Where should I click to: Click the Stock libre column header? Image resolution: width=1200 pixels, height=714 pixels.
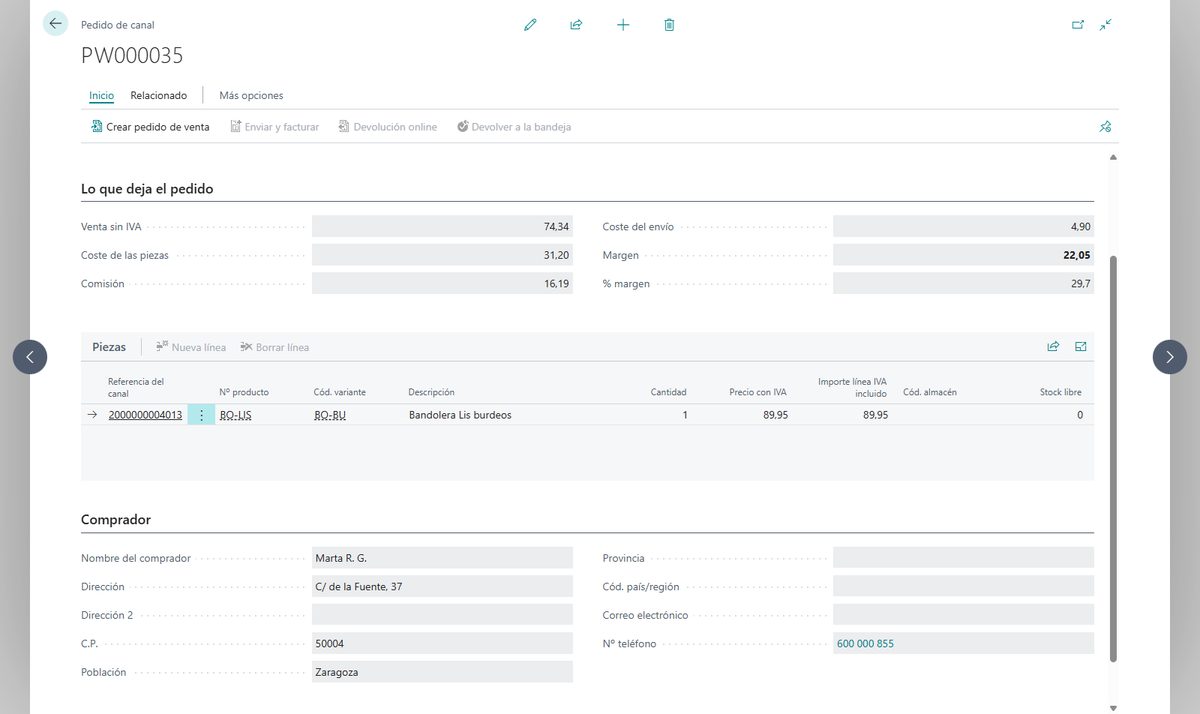click(x=1060, y=392)
